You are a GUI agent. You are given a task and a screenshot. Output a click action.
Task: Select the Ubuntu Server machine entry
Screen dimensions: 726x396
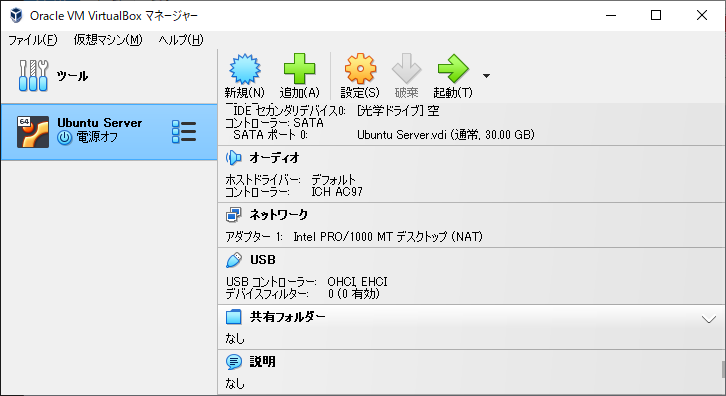pos(109,132)
